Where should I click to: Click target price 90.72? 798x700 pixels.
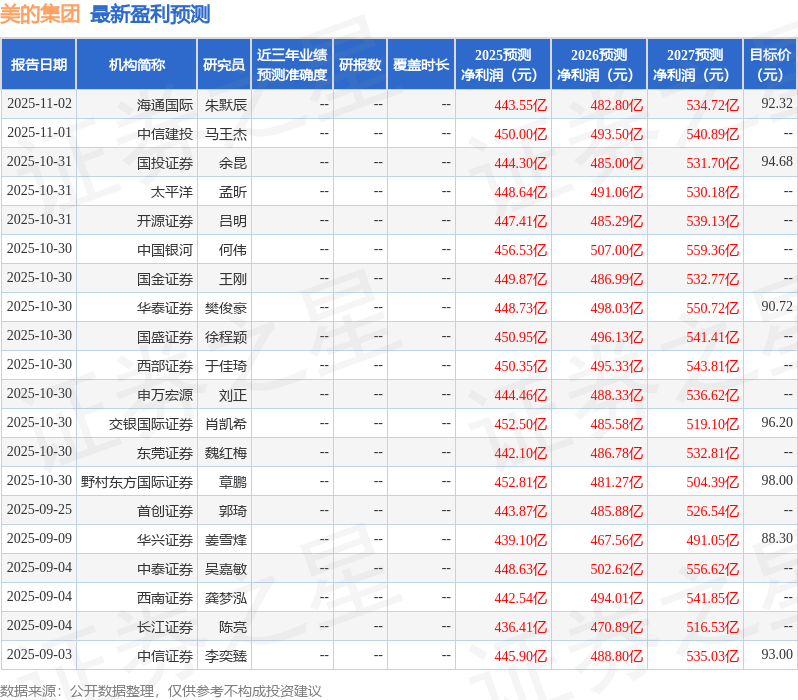click(x=777, y=307)
